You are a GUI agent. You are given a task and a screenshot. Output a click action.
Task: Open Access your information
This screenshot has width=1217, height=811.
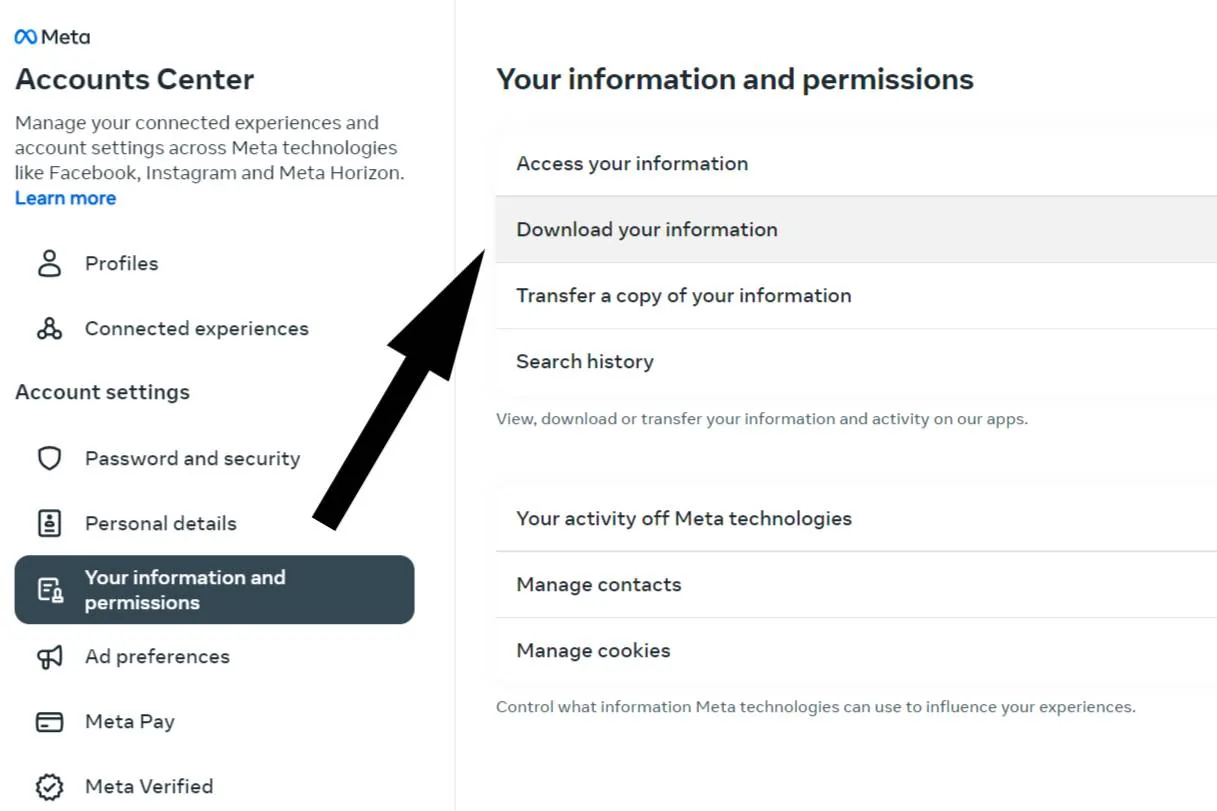[x=632, y=163]
